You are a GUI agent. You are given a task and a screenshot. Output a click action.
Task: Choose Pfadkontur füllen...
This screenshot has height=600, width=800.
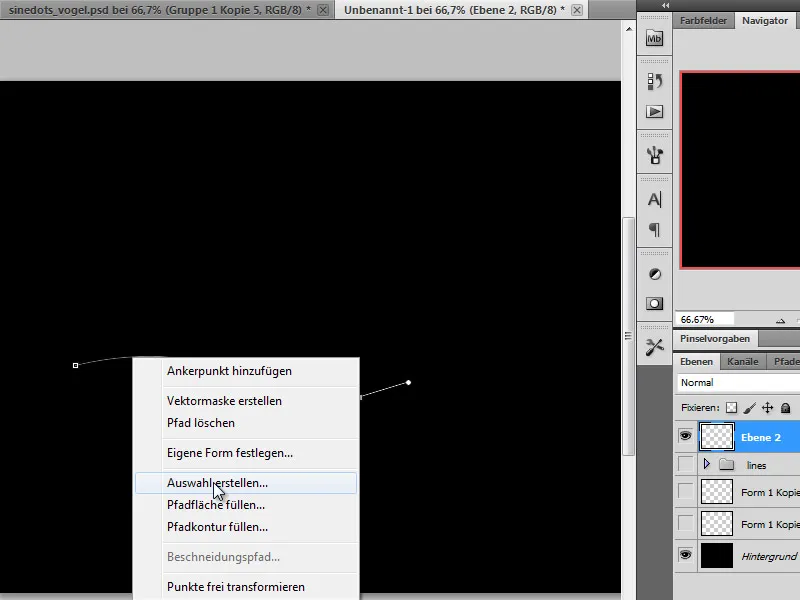tap(217, 527)
